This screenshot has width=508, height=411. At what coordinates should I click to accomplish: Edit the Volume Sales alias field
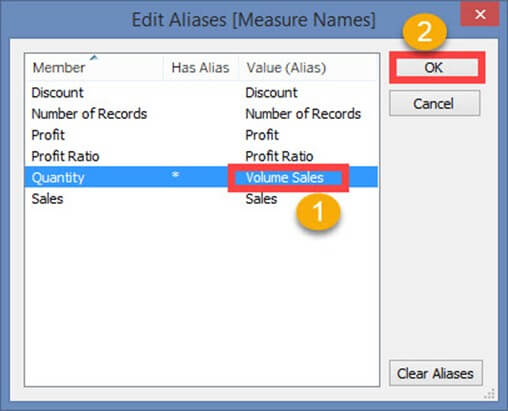(288, 178)
